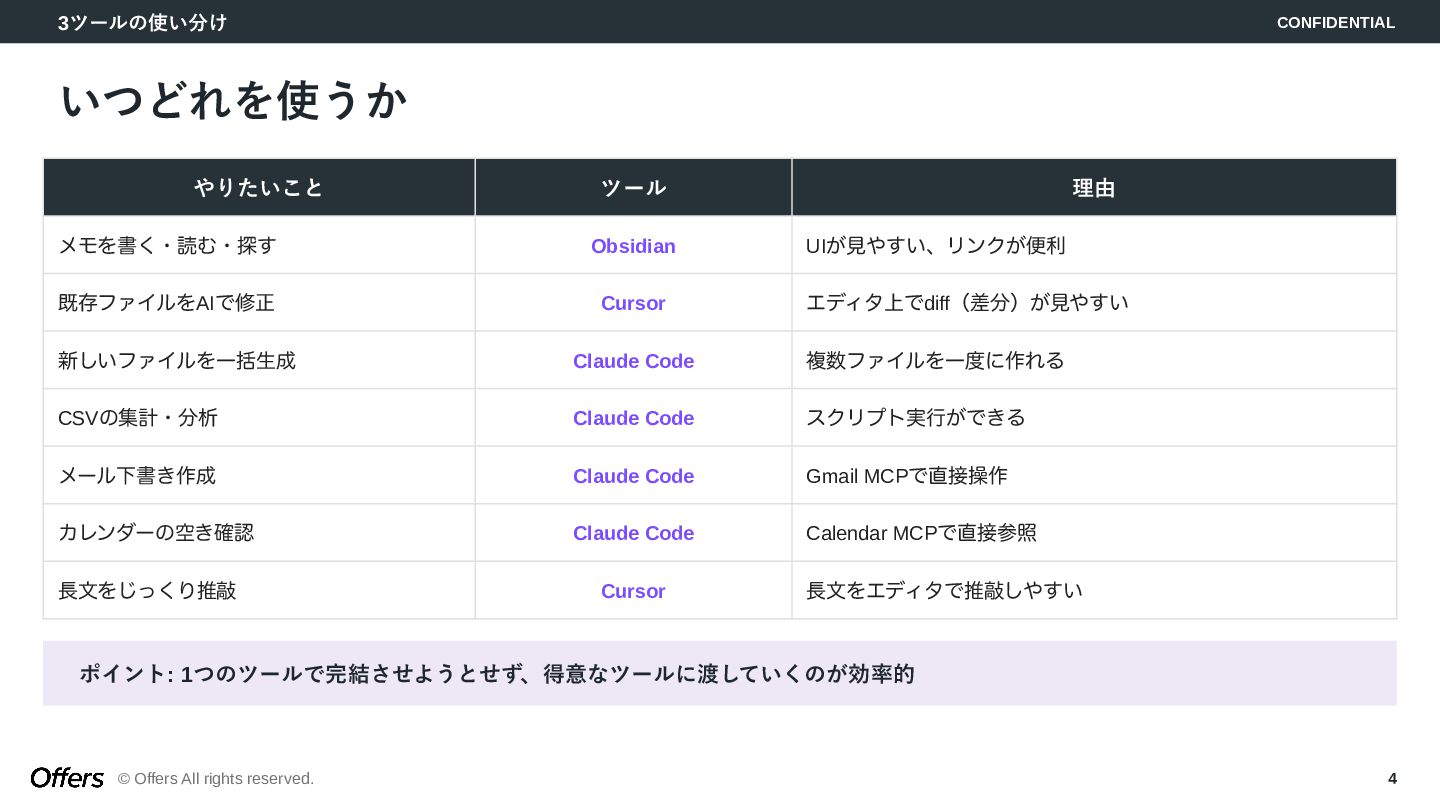Click the purple Obsidian tool name

coord(633,246)
